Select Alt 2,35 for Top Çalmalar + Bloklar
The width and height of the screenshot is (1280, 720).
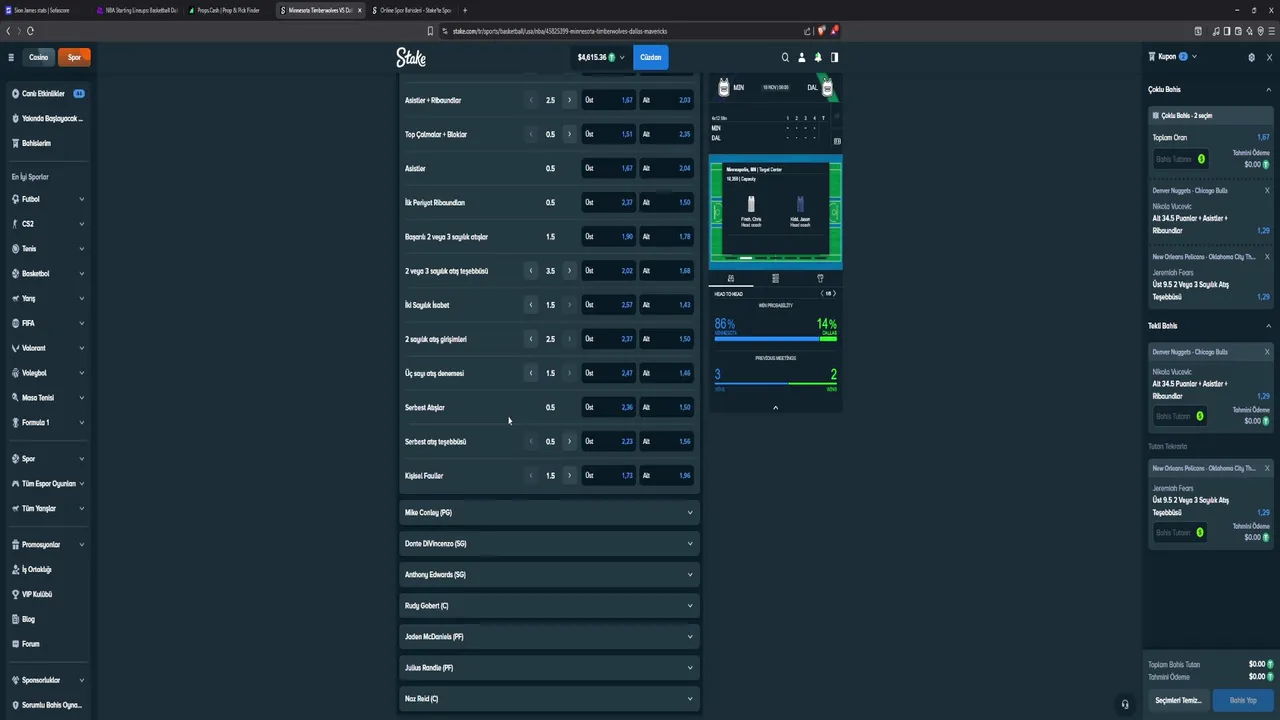pyautogui.click(x=666, y=134)
